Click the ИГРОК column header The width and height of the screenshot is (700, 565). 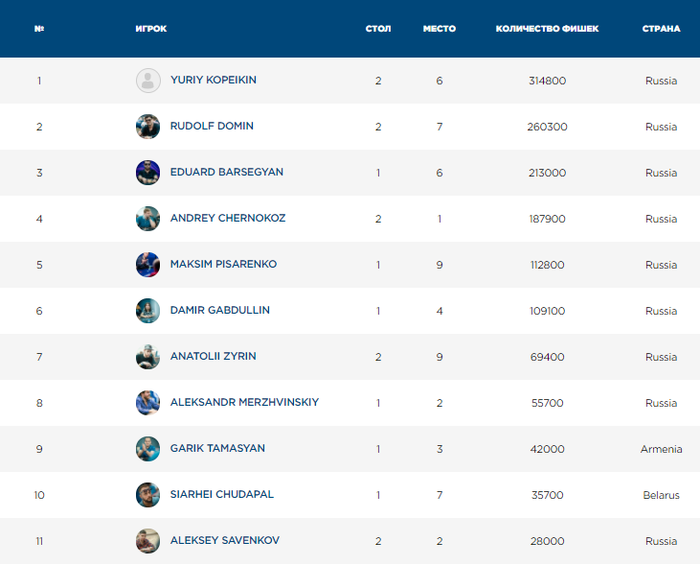click(x=151, y=29)
